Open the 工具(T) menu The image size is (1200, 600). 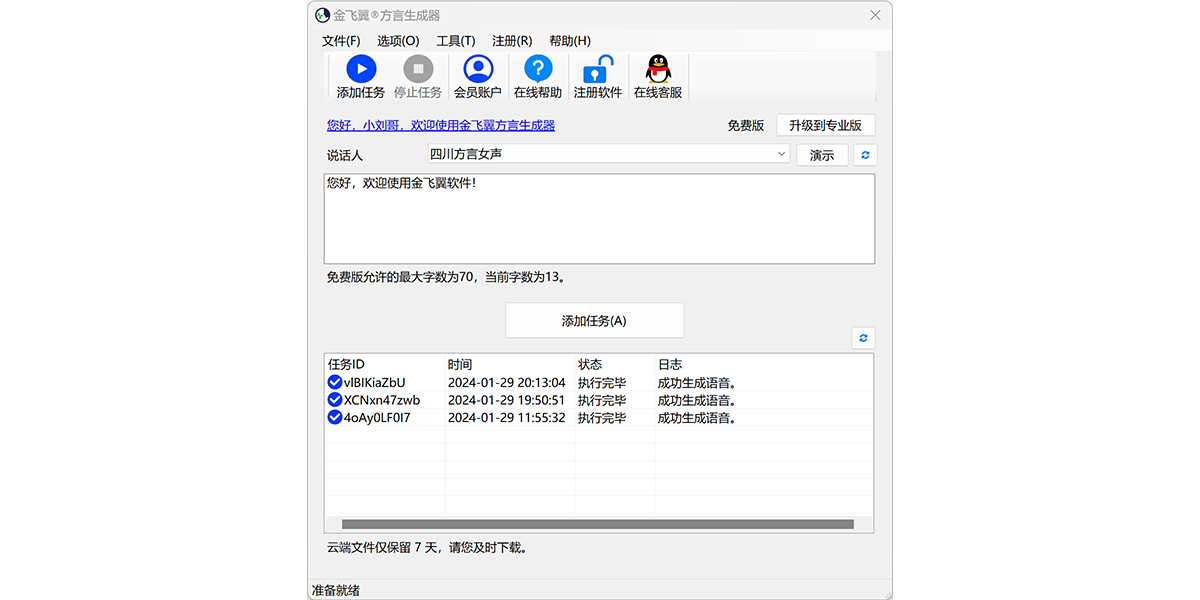point(456,41)
